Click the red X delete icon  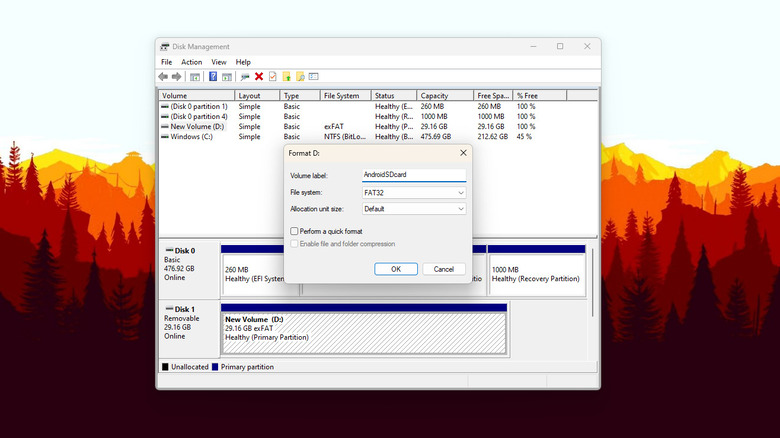[259, 76]
